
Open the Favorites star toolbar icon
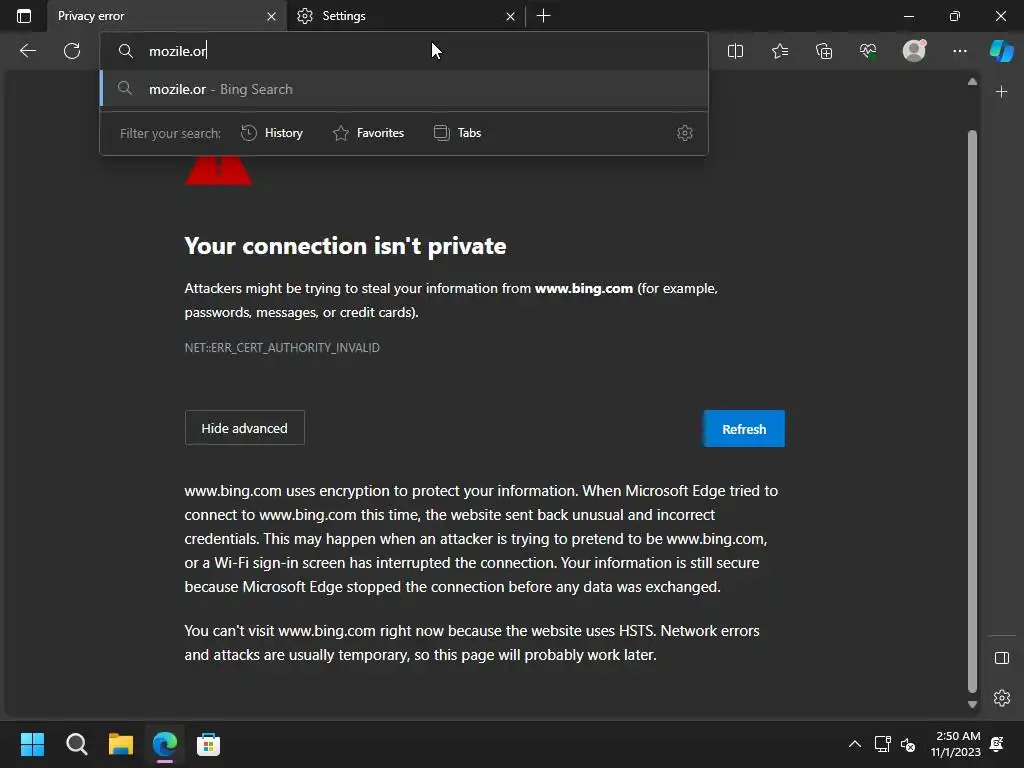pos(780,51)
